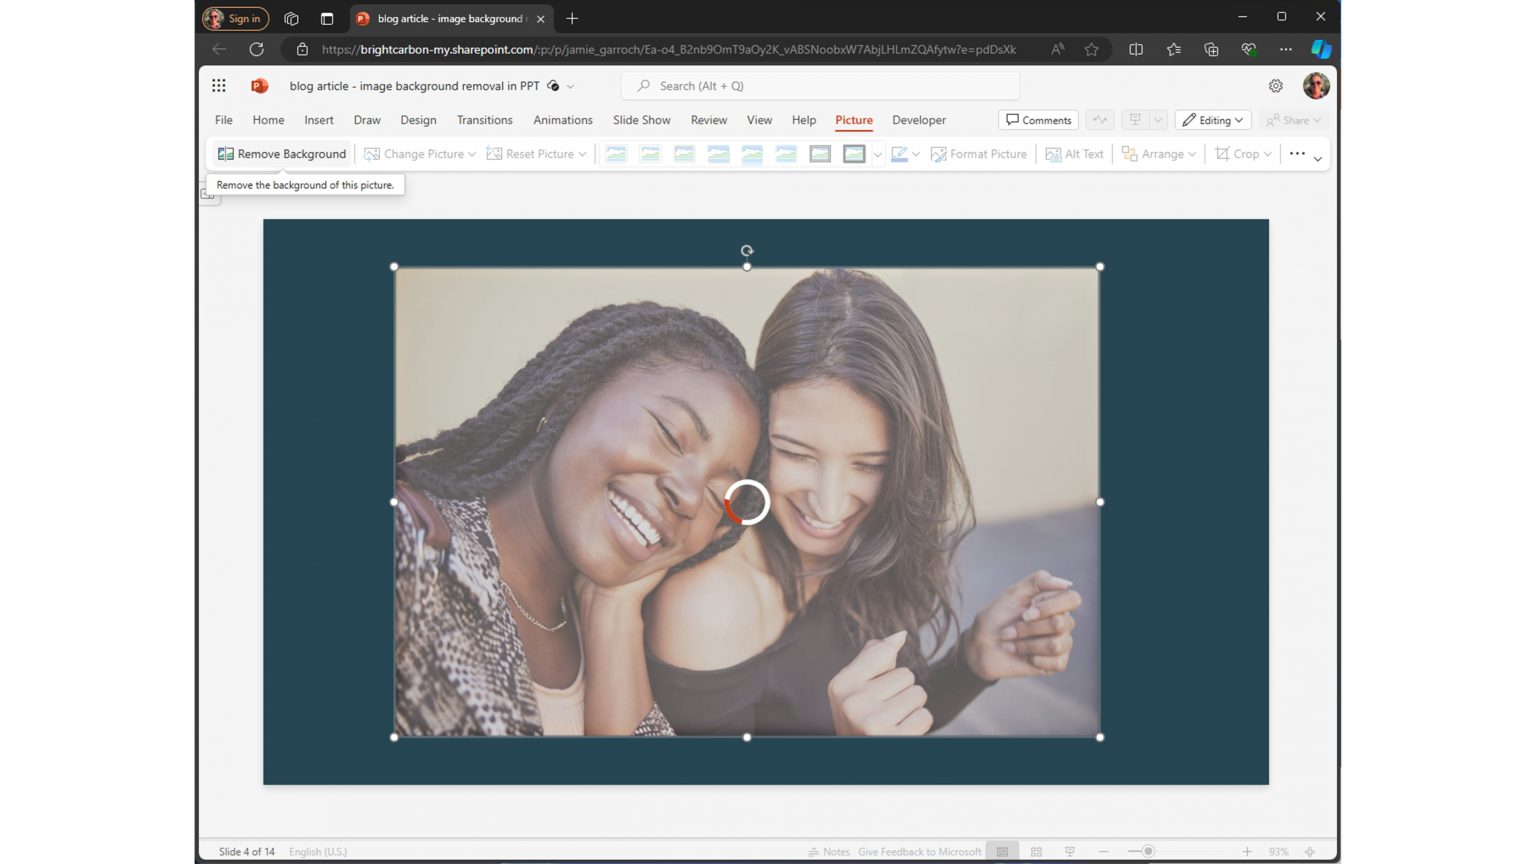Switch to the Picture ribbon tab
The width and height of the screenshot is (1536, 864).
click(853, 120)
